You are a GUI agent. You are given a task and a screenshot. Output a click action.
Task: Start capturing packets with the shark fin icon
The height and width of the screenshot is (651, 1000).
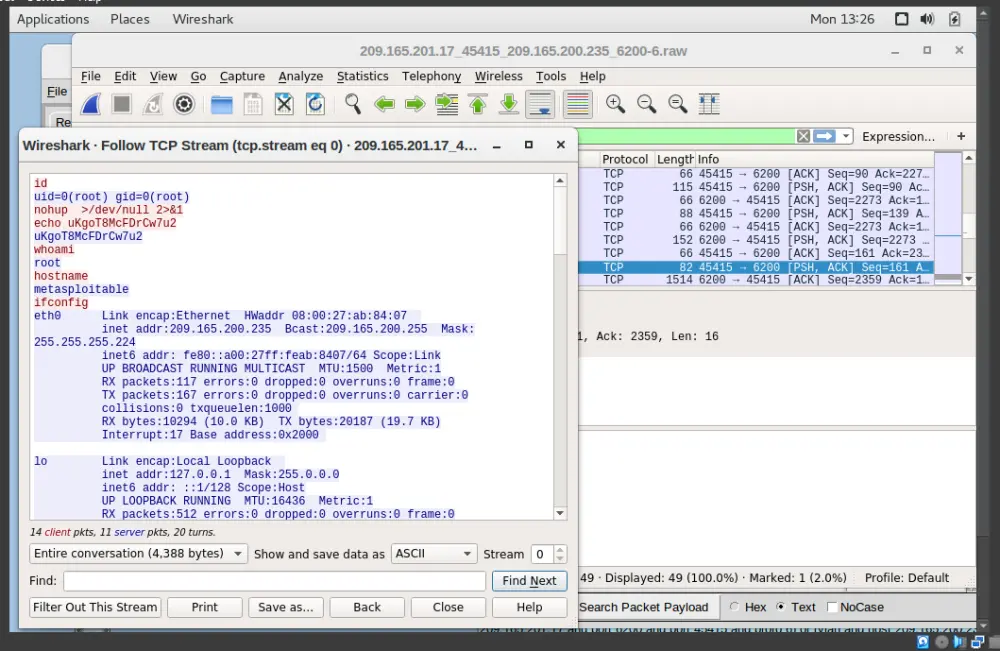tap(91, 103)
